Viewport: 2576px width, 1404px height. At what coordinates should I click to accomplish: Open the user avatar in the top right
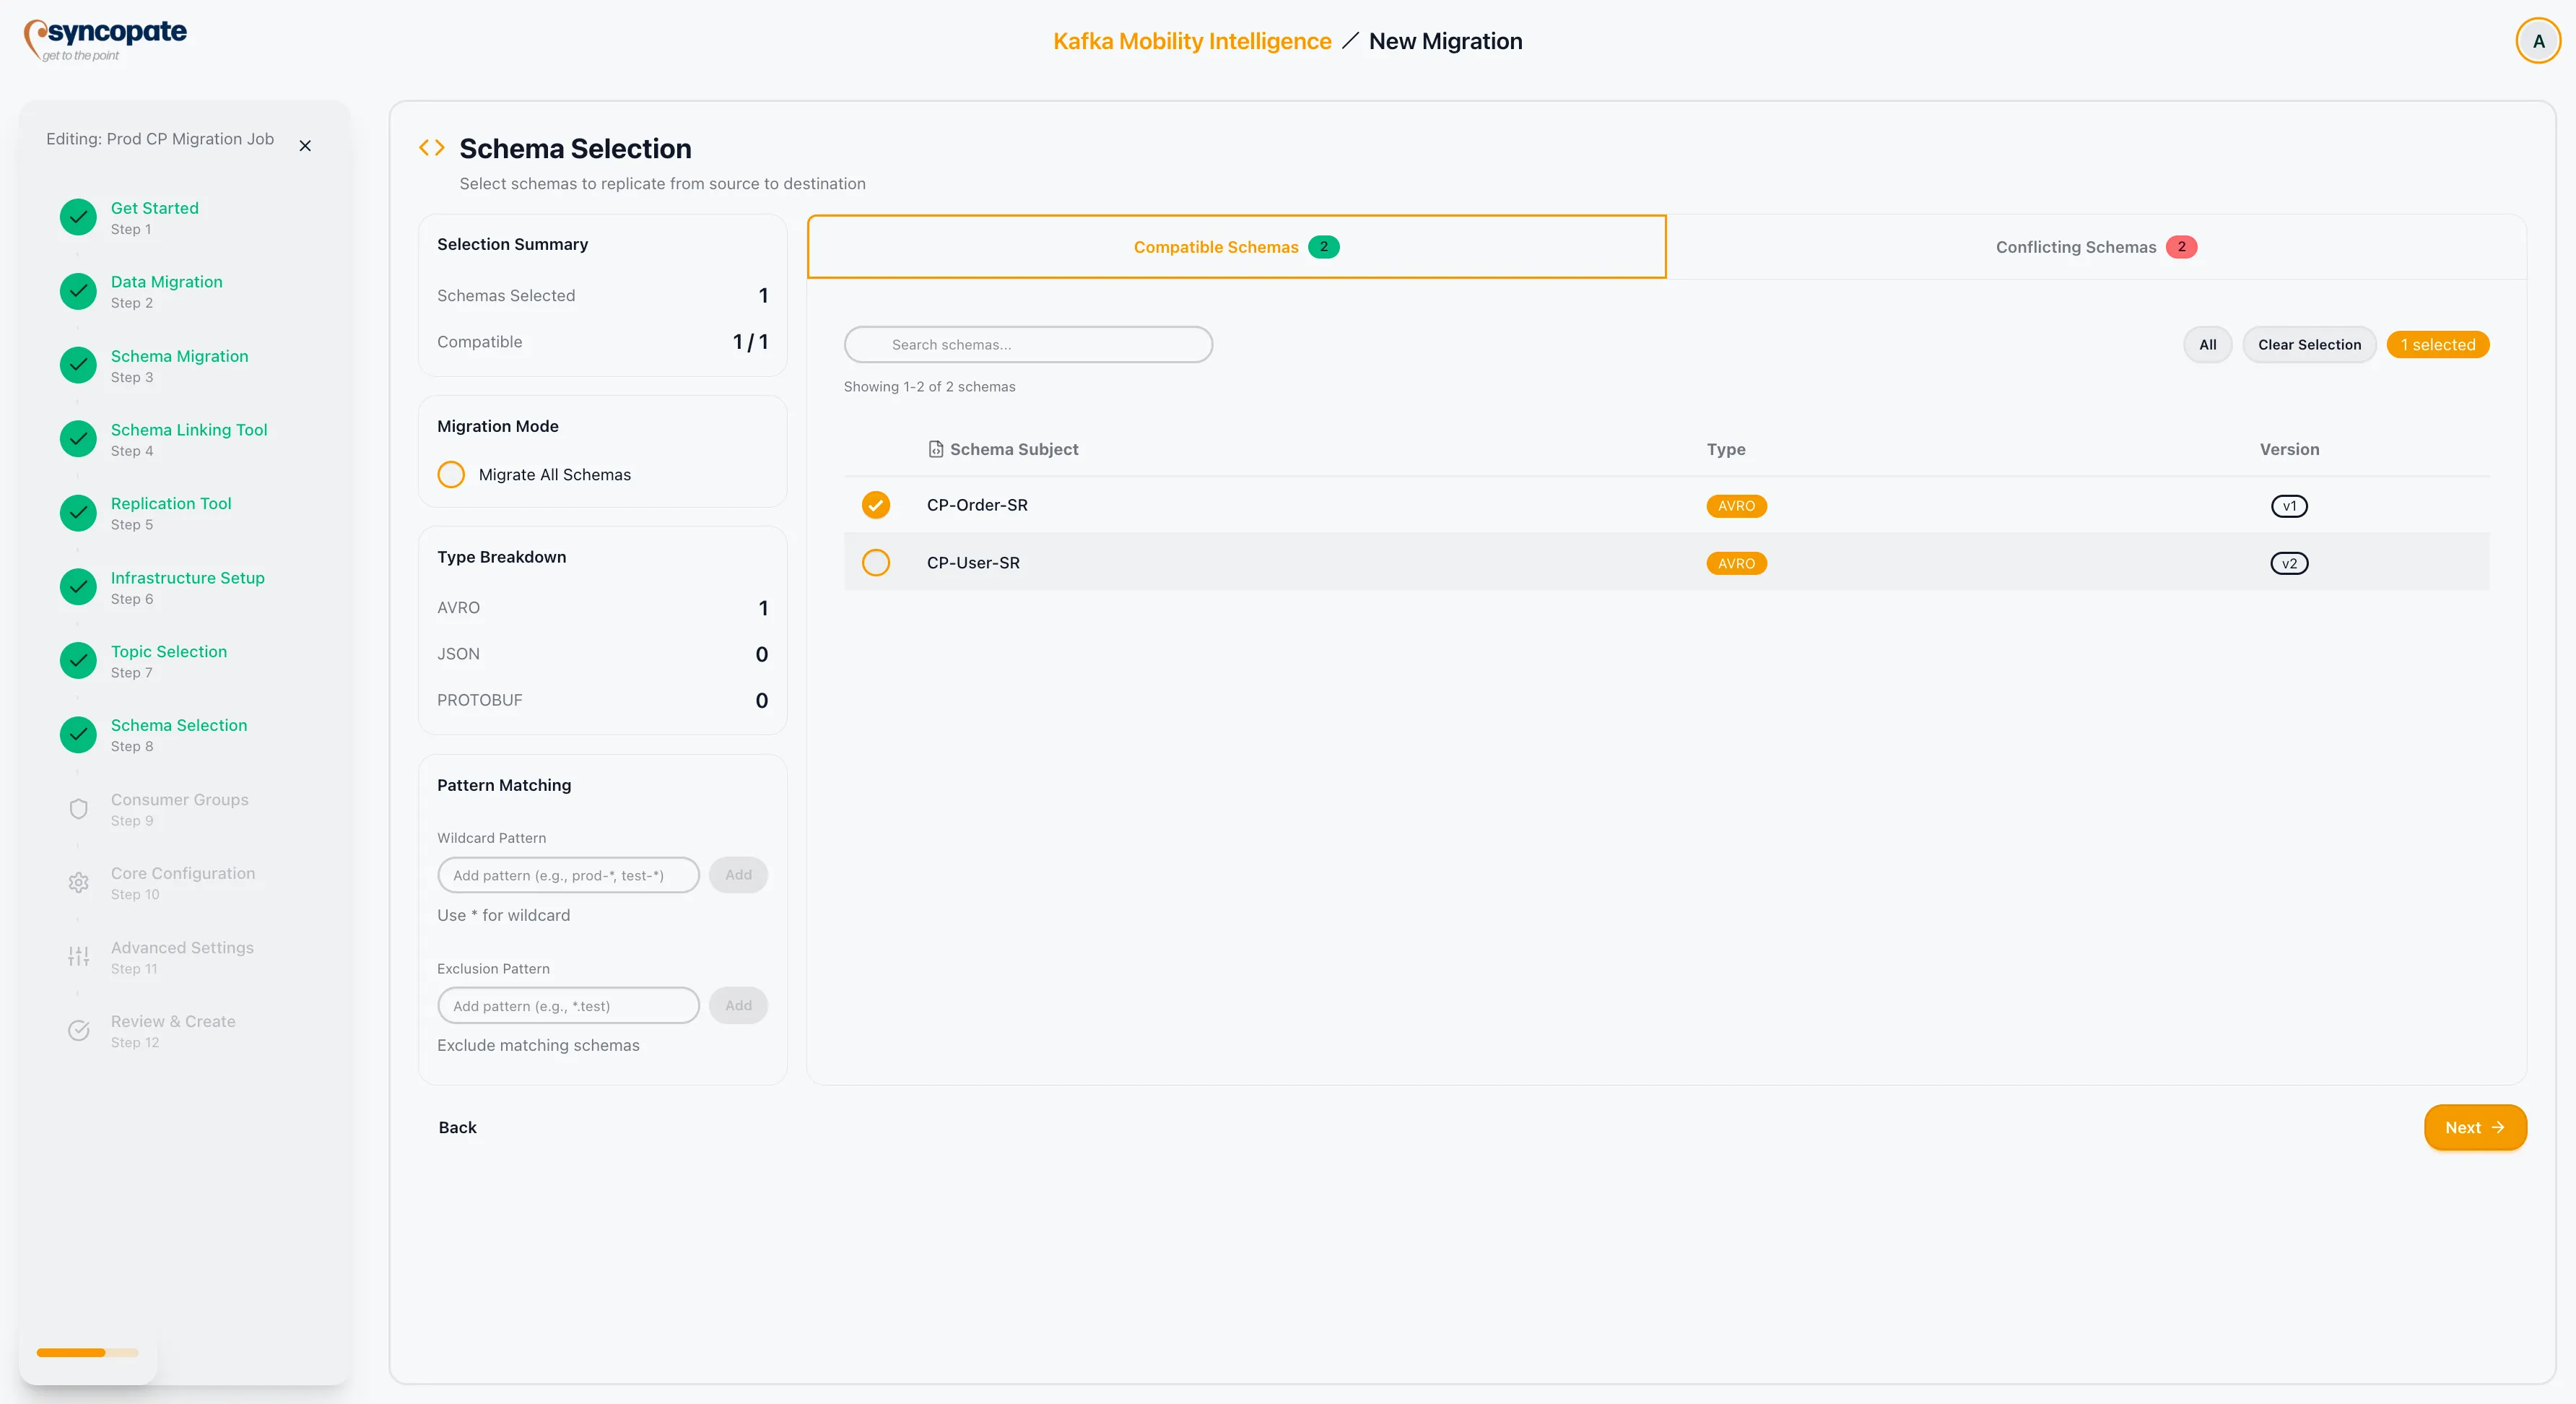pos(2538,40)
